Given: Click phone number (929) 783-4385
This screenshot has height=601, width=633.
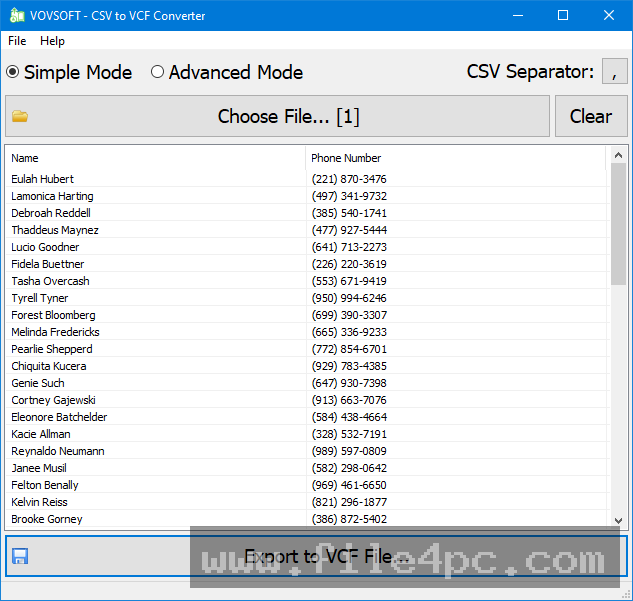Looking at the screenshot, I should tap(349, 366).
